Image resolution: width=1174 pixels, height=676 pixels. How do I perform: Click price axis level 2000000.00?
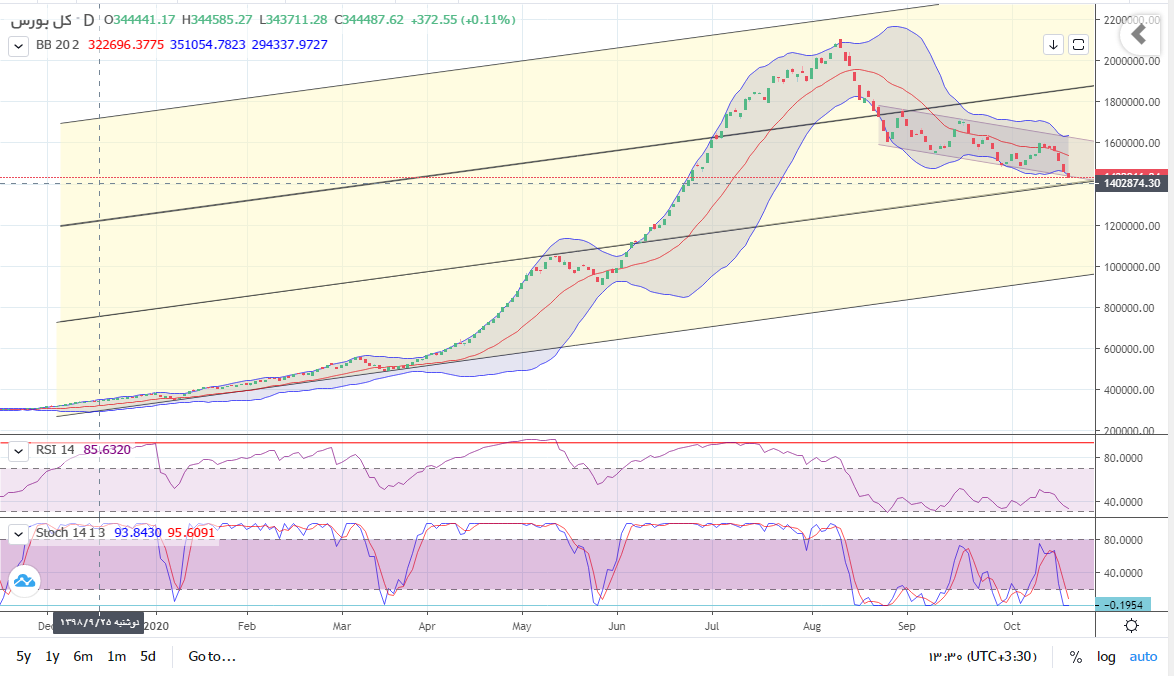[1132, 61]
